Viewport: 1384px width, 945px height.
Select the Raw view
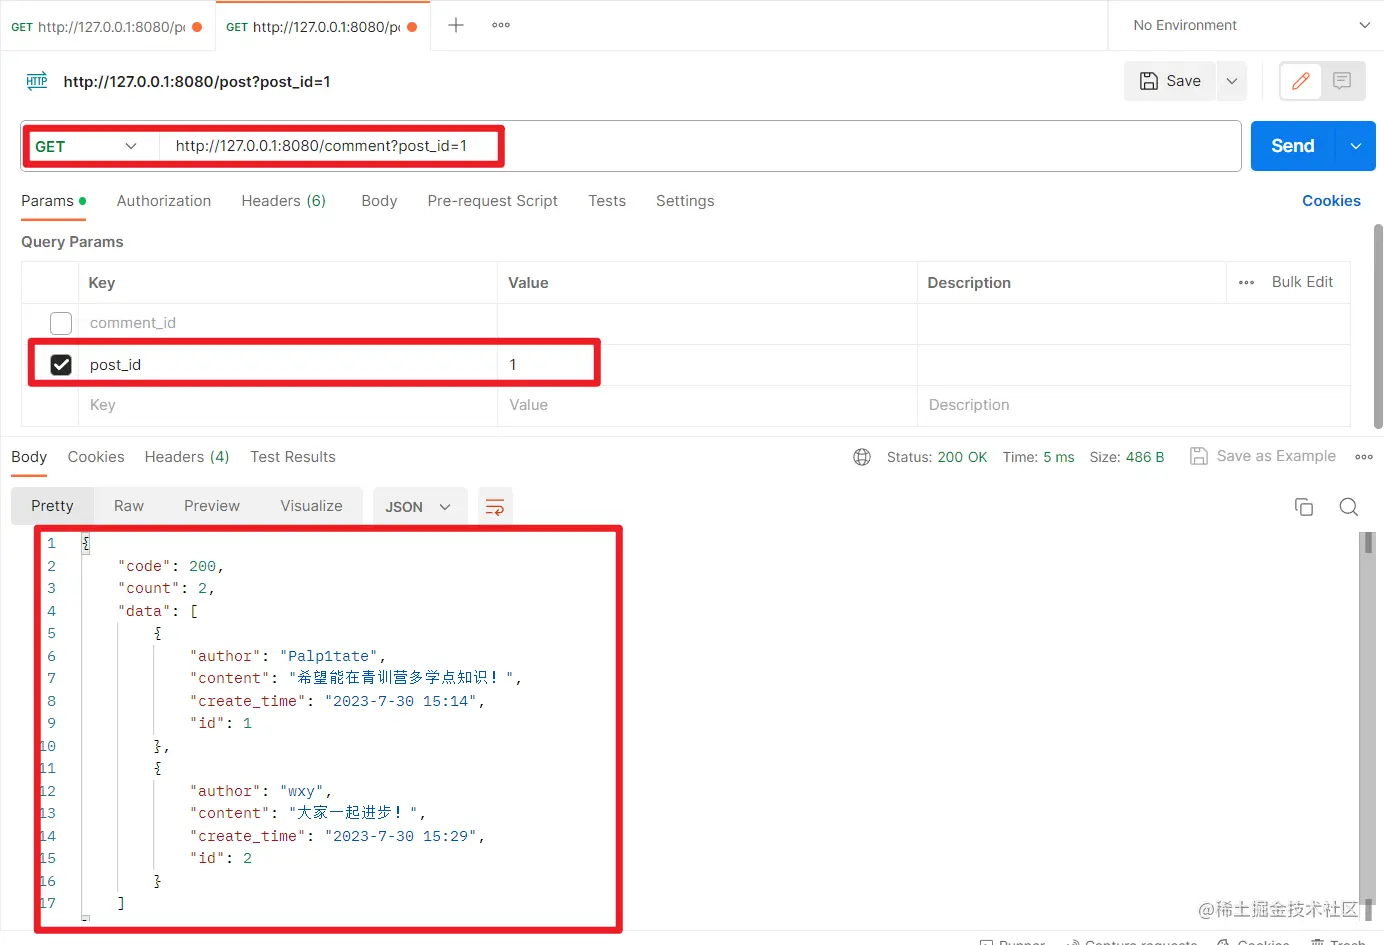[129, 506]
